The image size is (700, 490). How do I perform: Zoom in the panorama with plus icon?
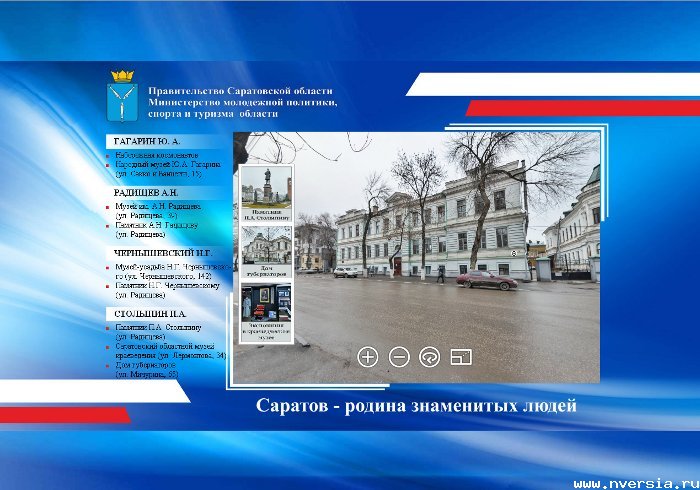(368, 357)
